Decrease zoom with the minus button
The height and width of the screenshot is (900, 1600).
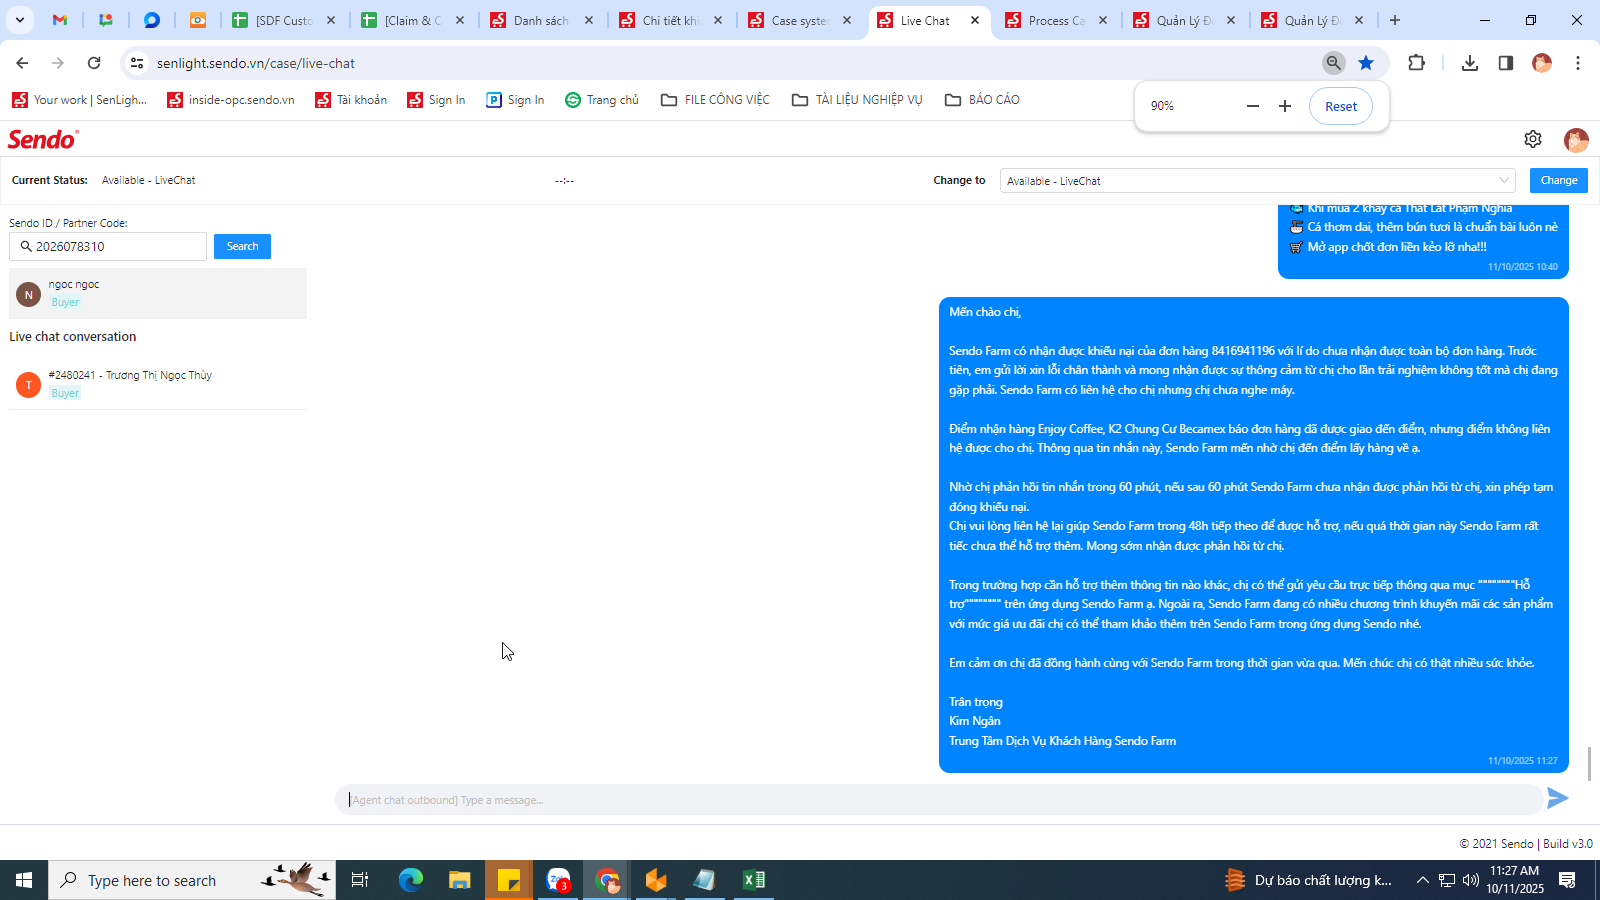(x=1253, y=106)
